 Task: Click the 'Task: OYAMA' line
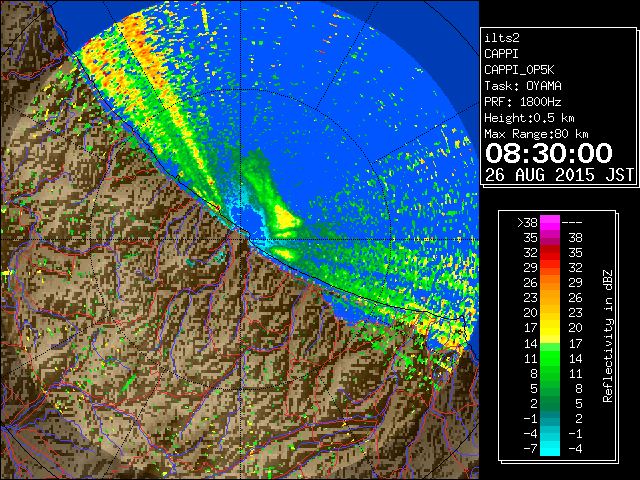click(523, 86)
